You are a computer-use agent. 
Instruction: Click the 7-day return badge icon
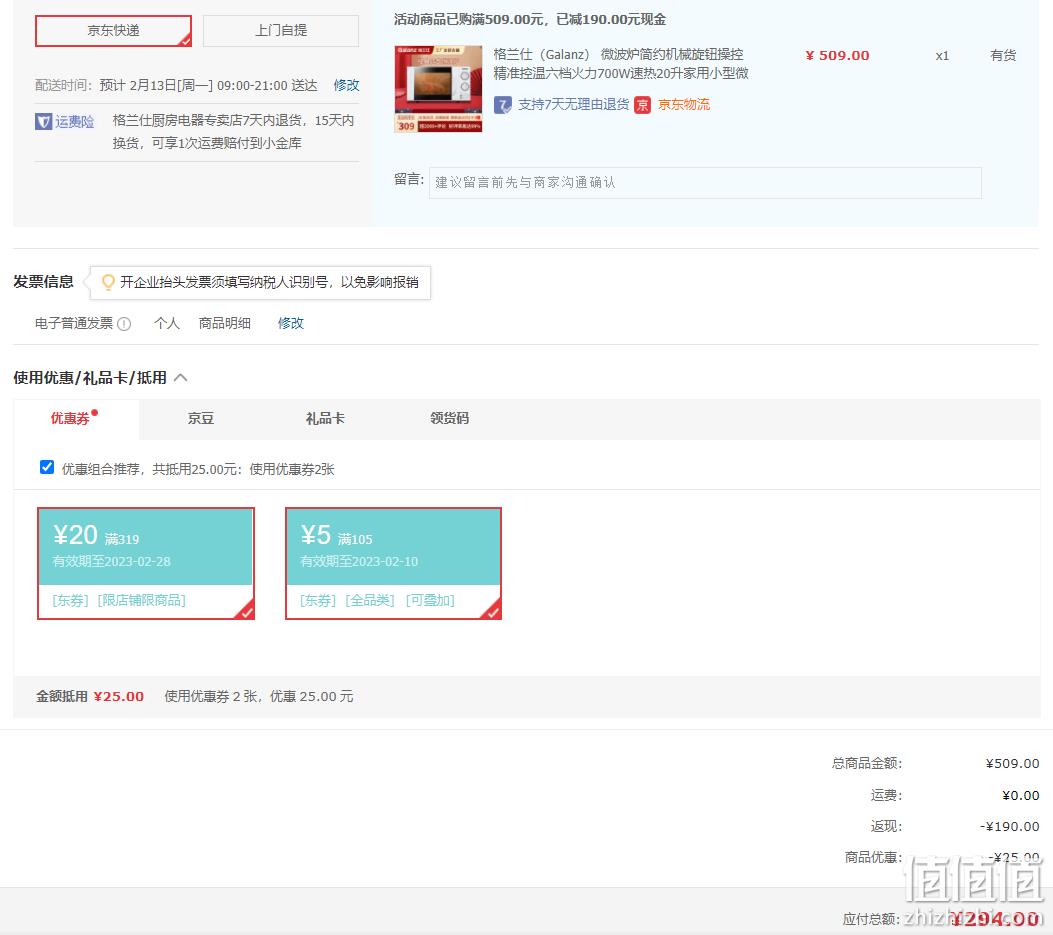coord(502,105)
